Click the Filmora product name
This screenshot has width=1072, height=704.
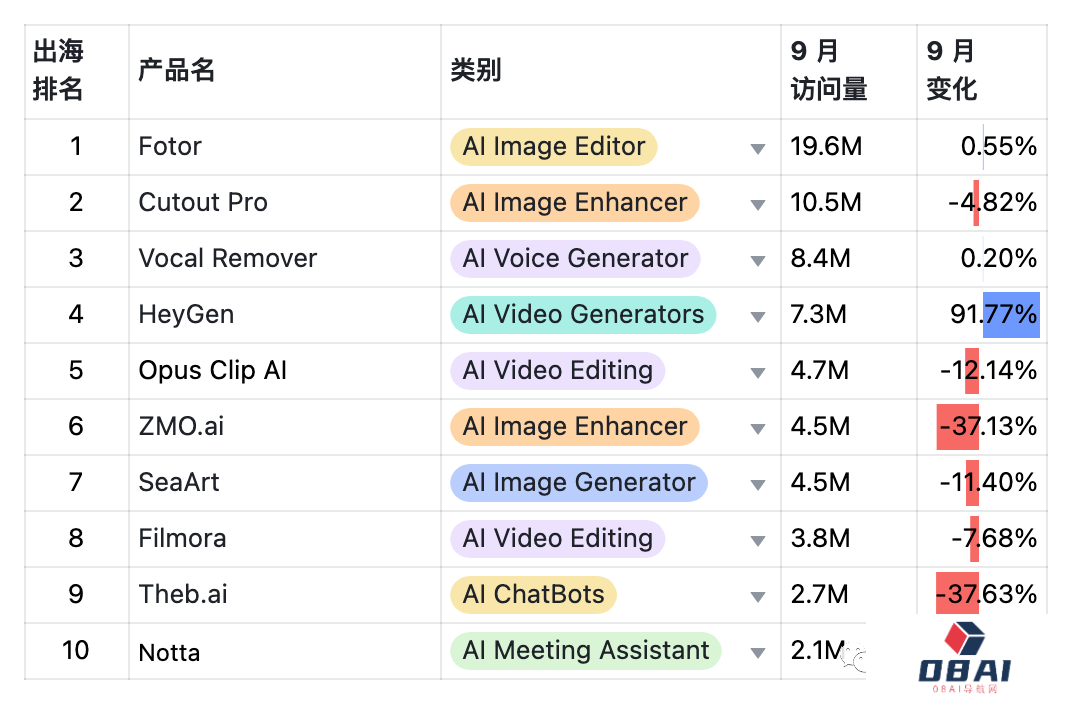click(182, 539)
